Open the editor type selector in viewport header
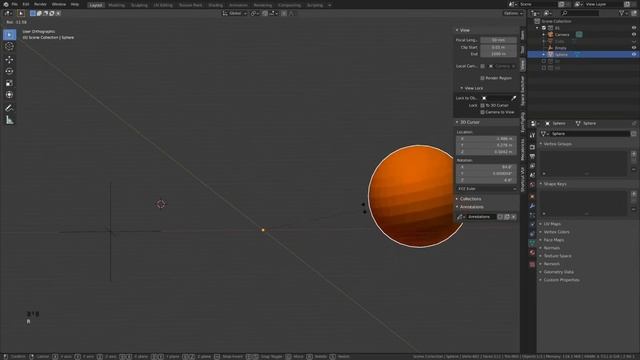The image size is (640, 360). point(7,13)
